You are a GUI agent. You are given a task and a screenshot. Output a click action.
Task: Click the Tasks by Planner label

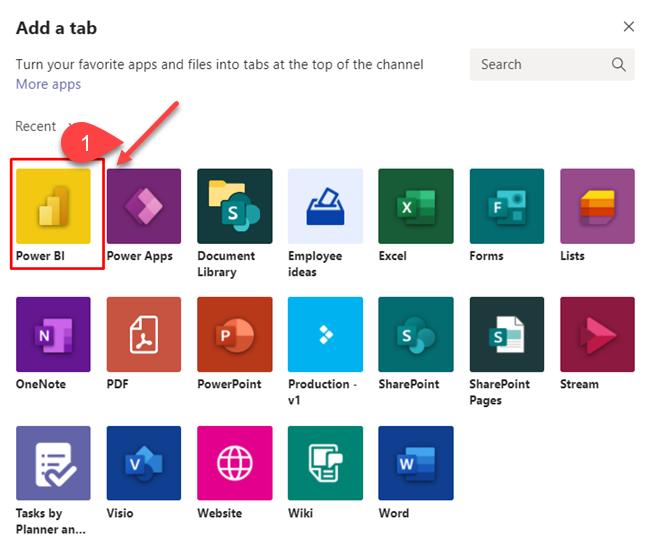(x=51, y=521)
